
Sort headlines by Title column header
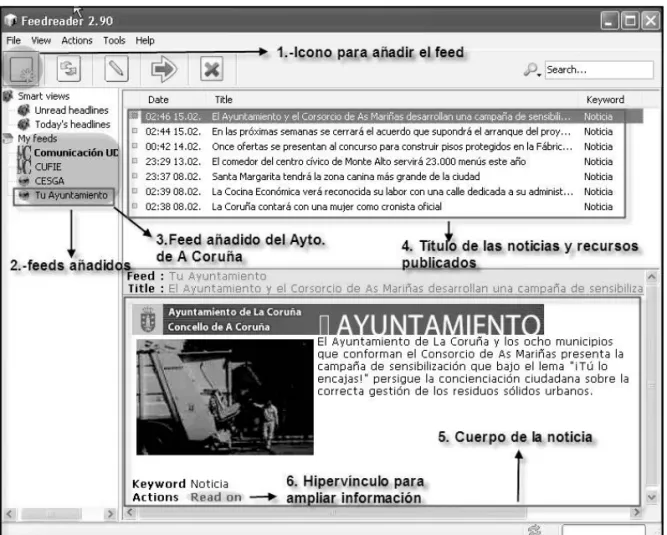[x=223, y=100]
